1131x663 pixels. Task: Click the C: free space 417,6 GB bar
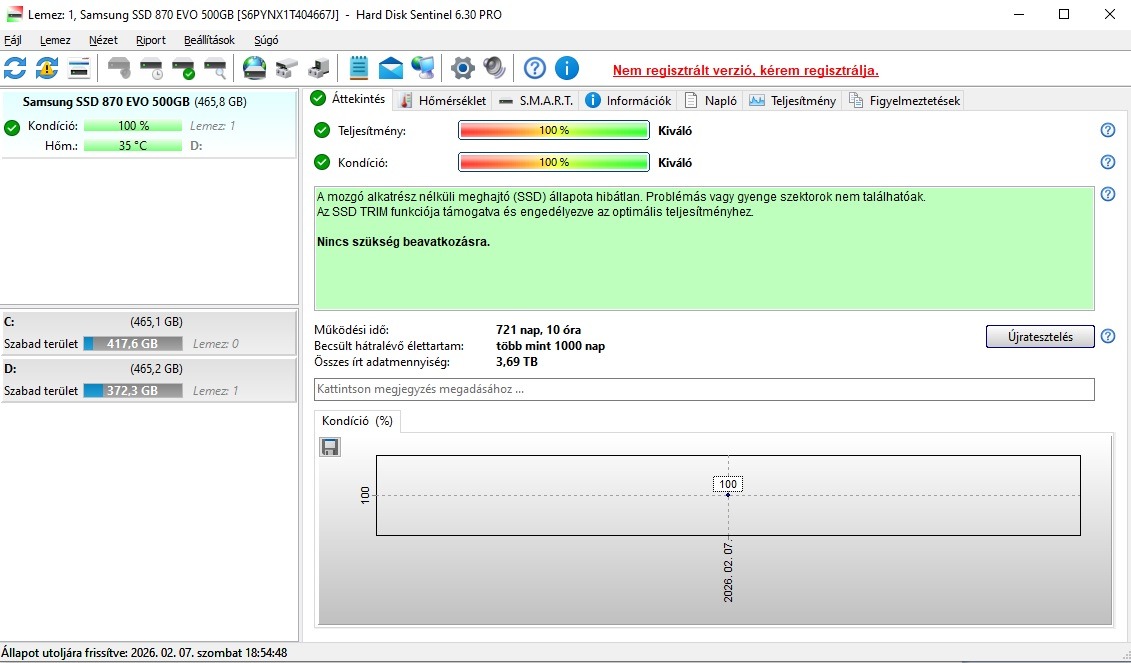pyautogui.click(x=133, y=344)
